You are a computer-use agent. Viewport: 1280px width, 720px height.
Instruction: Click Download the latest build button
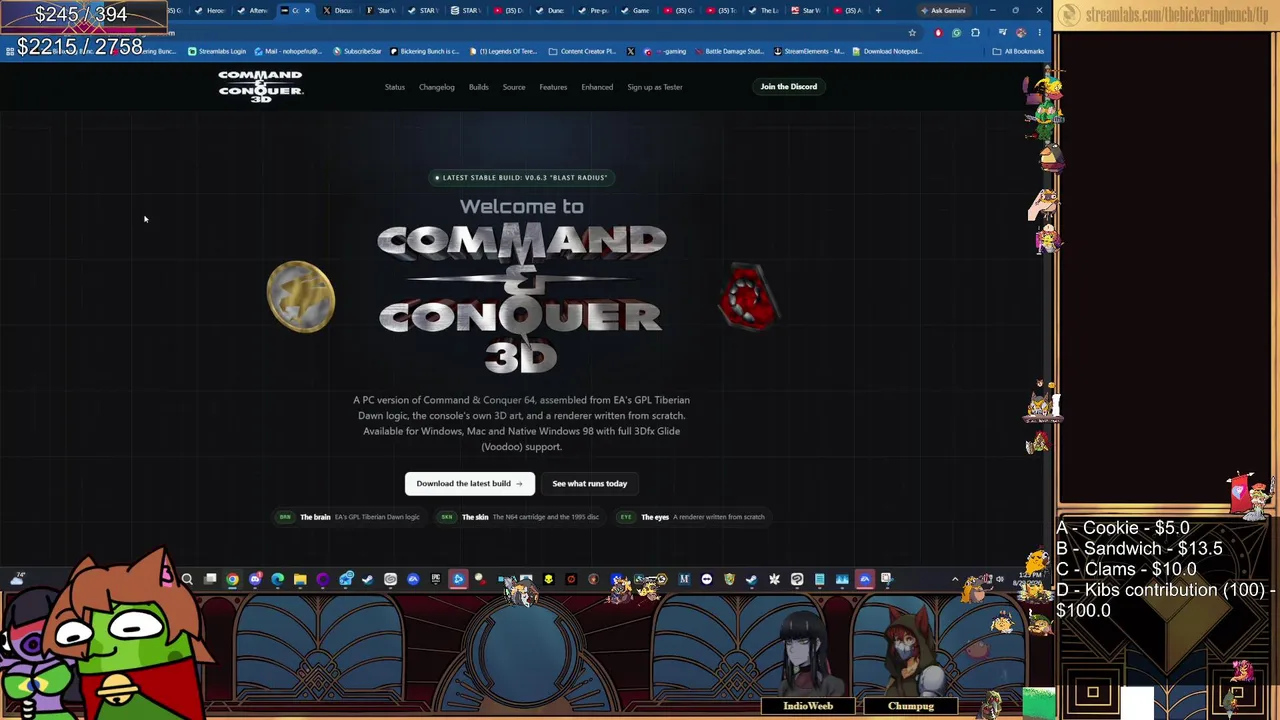click(x=469, y=484)
